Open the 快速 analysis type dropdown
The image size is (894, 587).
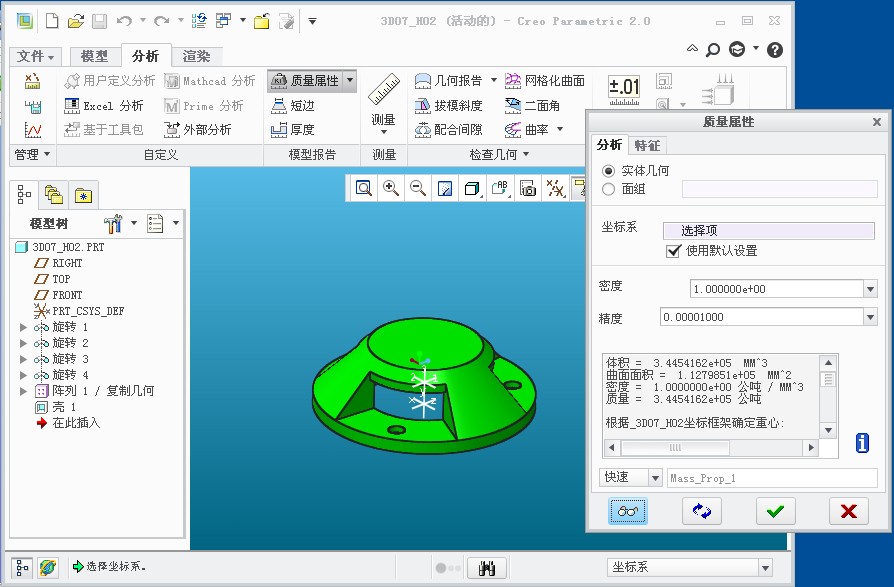click(654, 478)
